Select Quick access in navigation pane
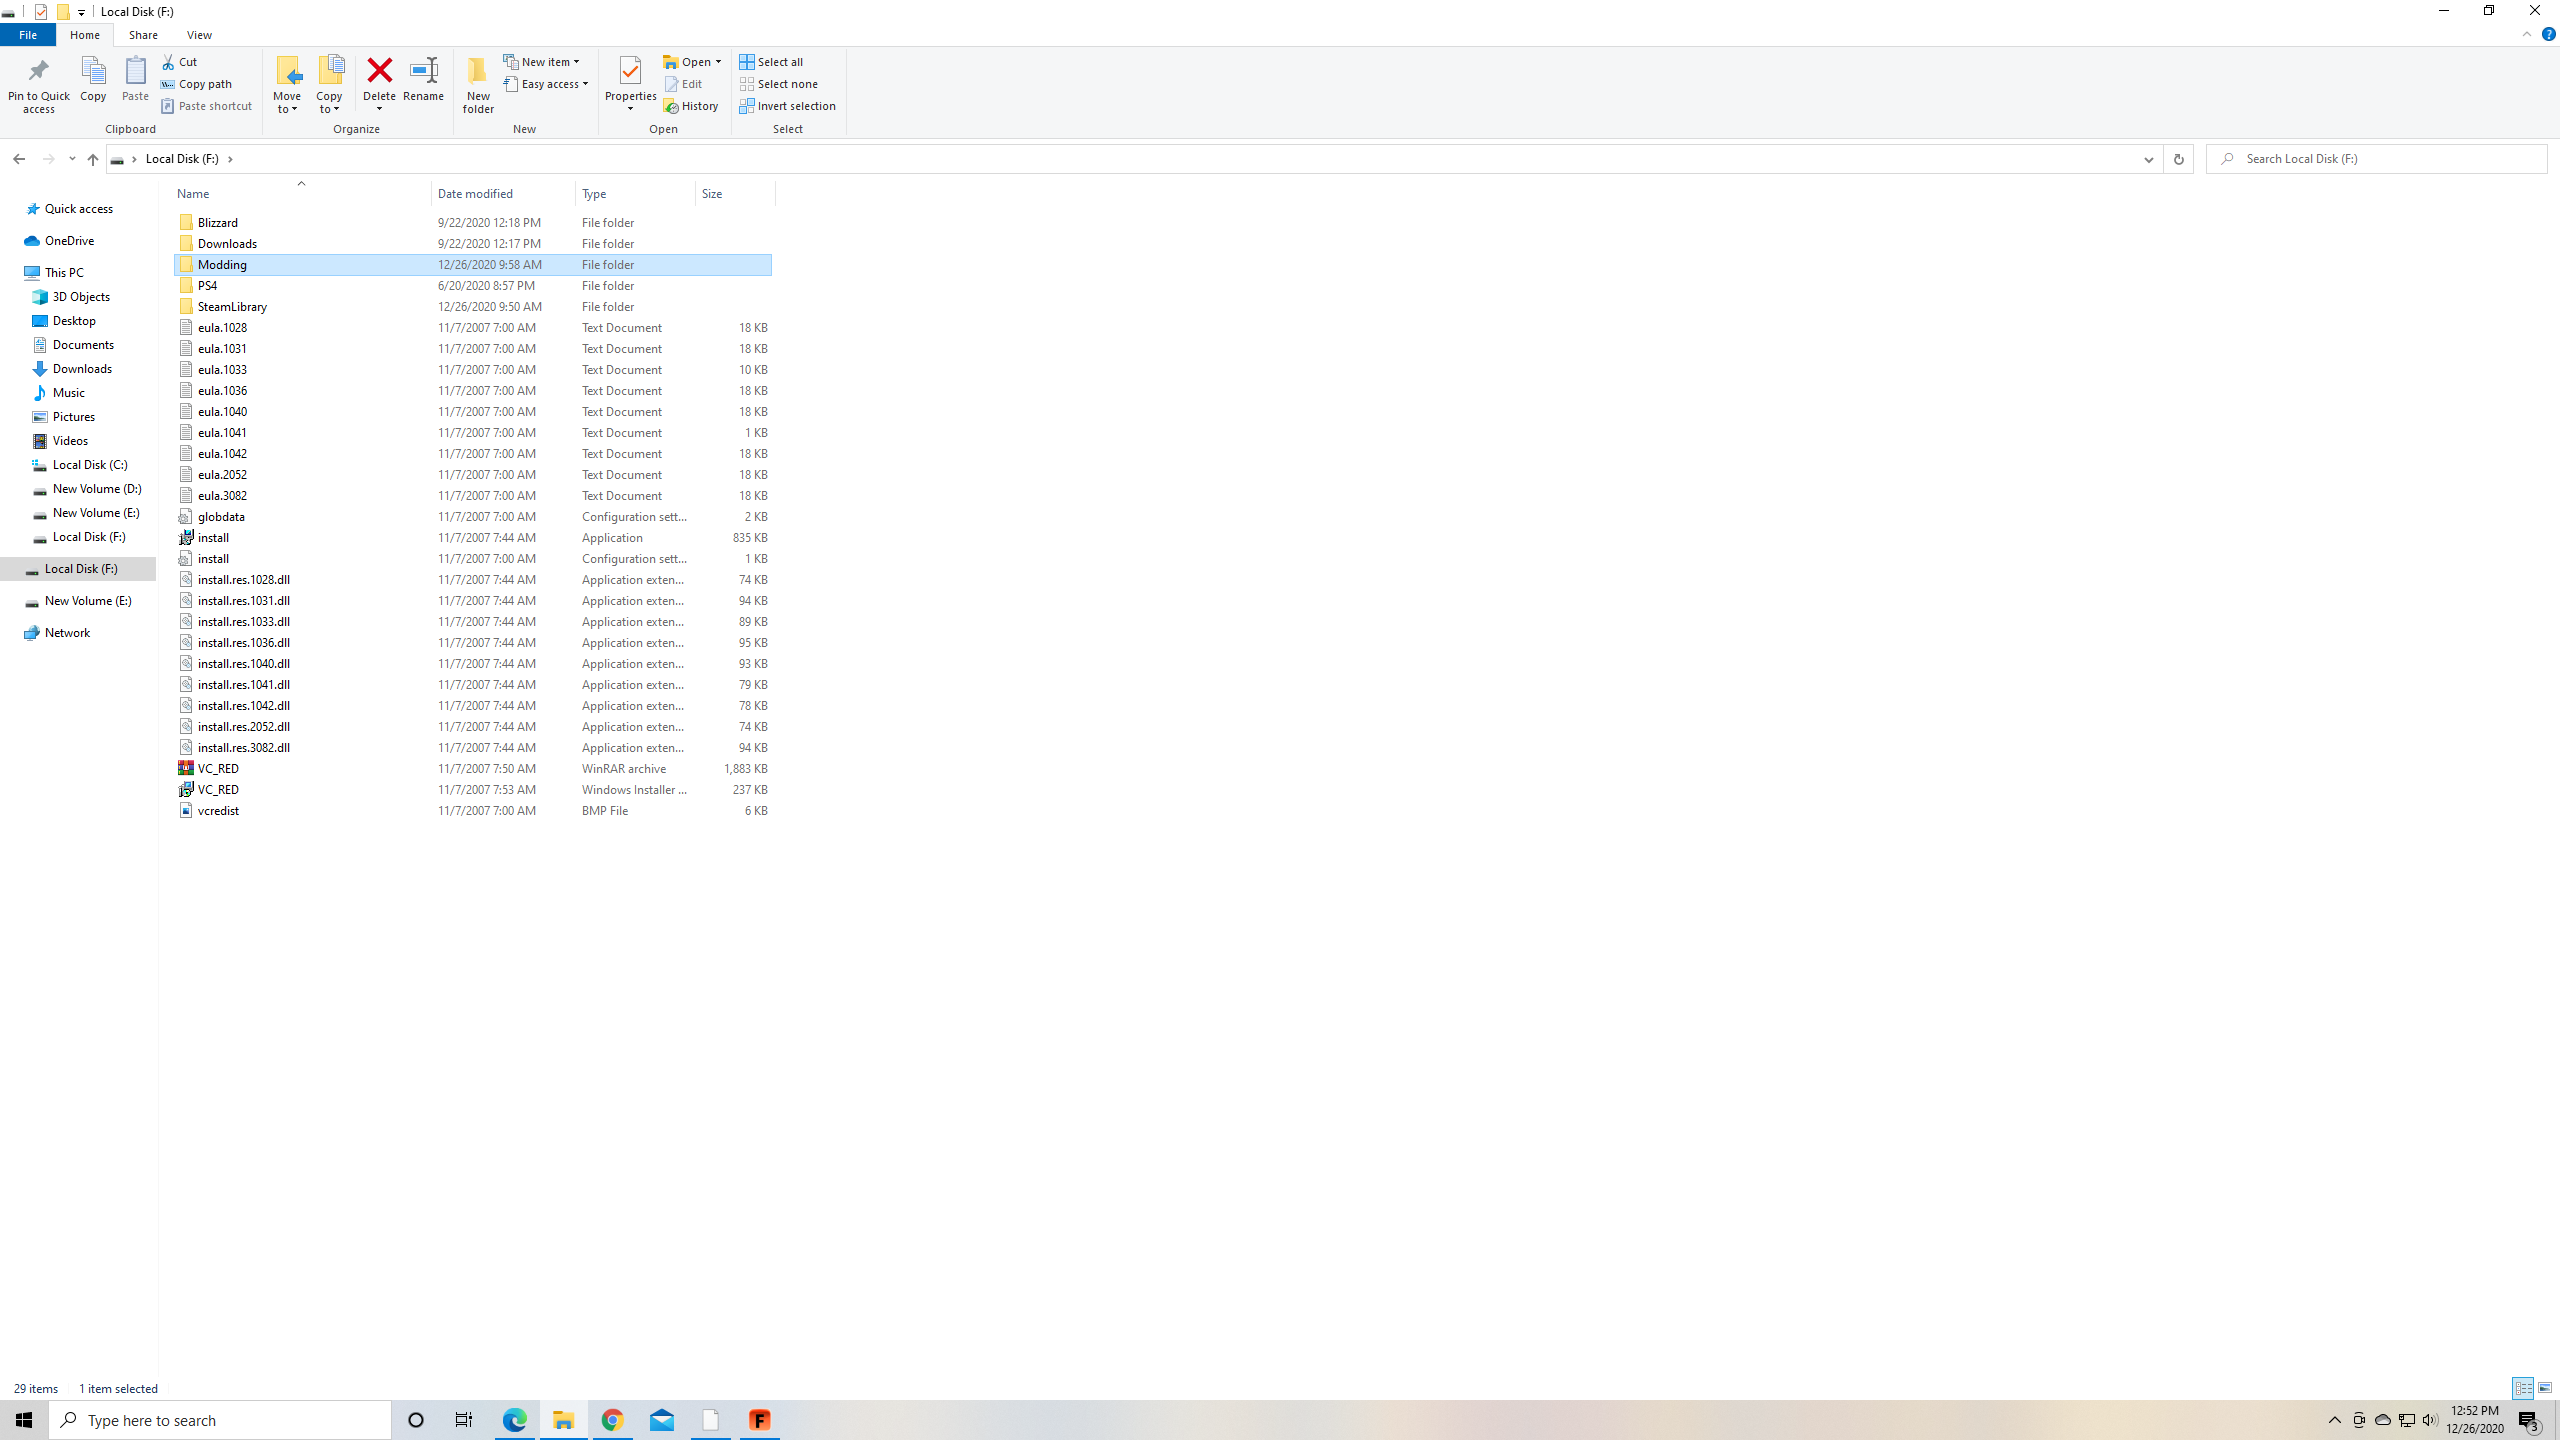Image resolution: width=2560 pixels, height=1440 pixels. pyautogui.click(x=79, y=209)
